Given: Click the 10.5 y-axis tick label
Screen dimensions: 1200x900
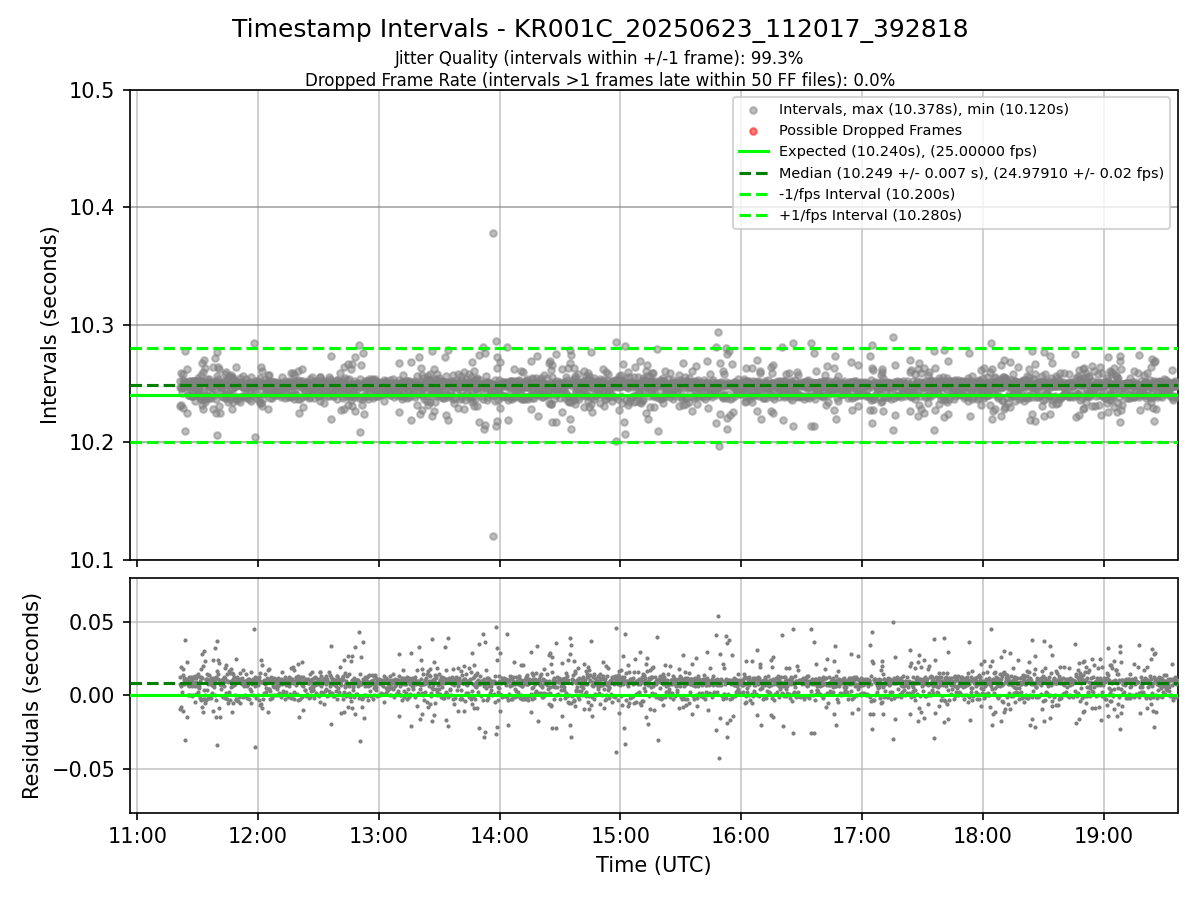Looking at the screenshot, I should point(94,91).
